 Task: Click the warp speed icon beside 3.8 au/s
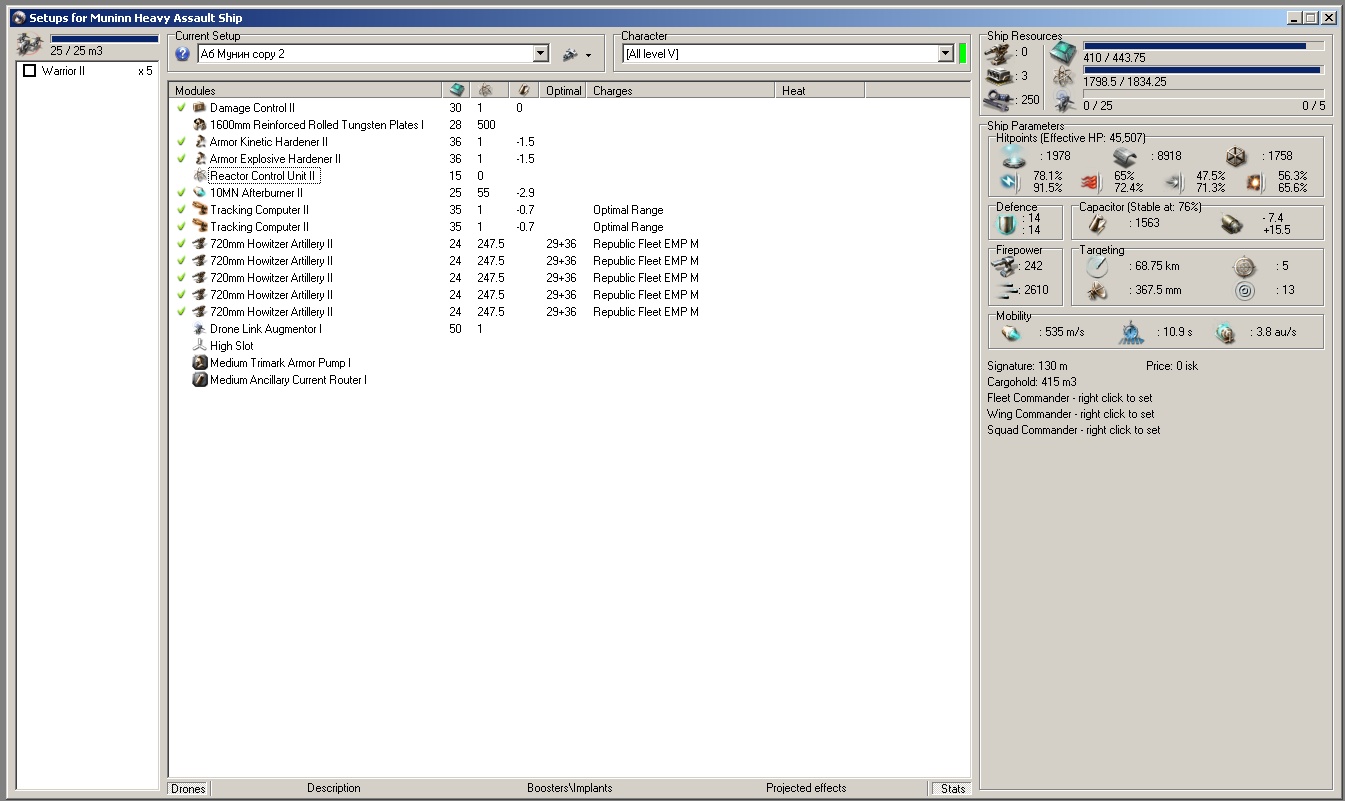point(1227,332)
